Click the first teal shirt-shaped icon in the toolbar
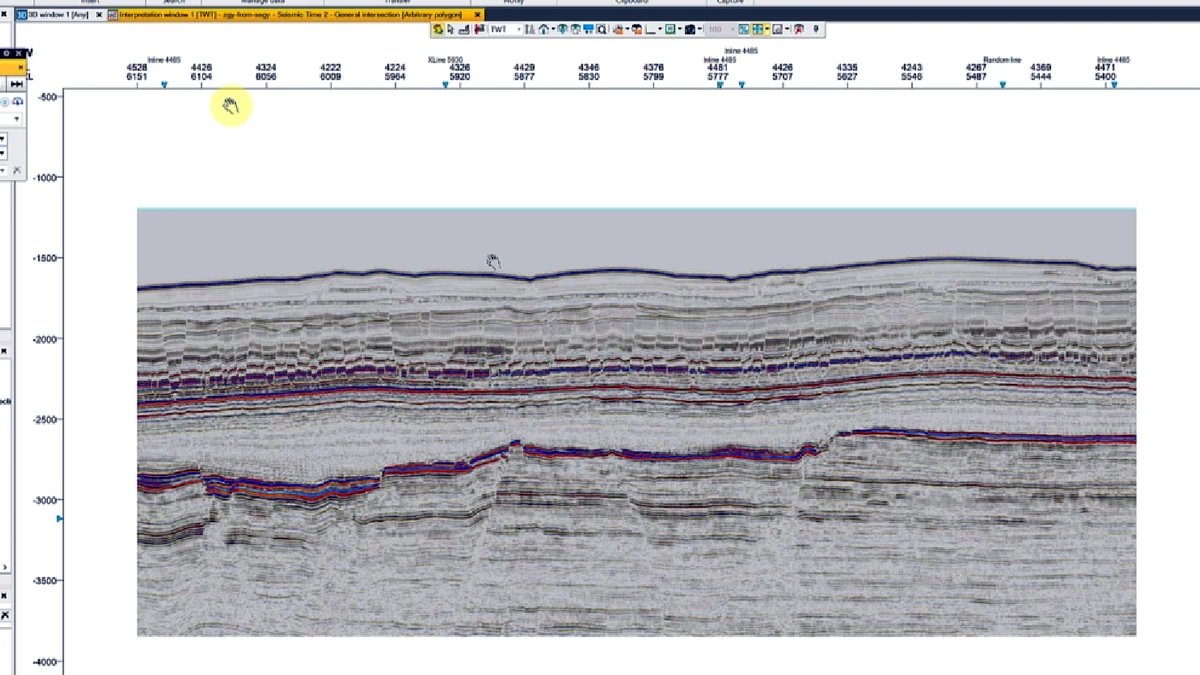This screenshot has width=1200, height=675. (563, 29)
